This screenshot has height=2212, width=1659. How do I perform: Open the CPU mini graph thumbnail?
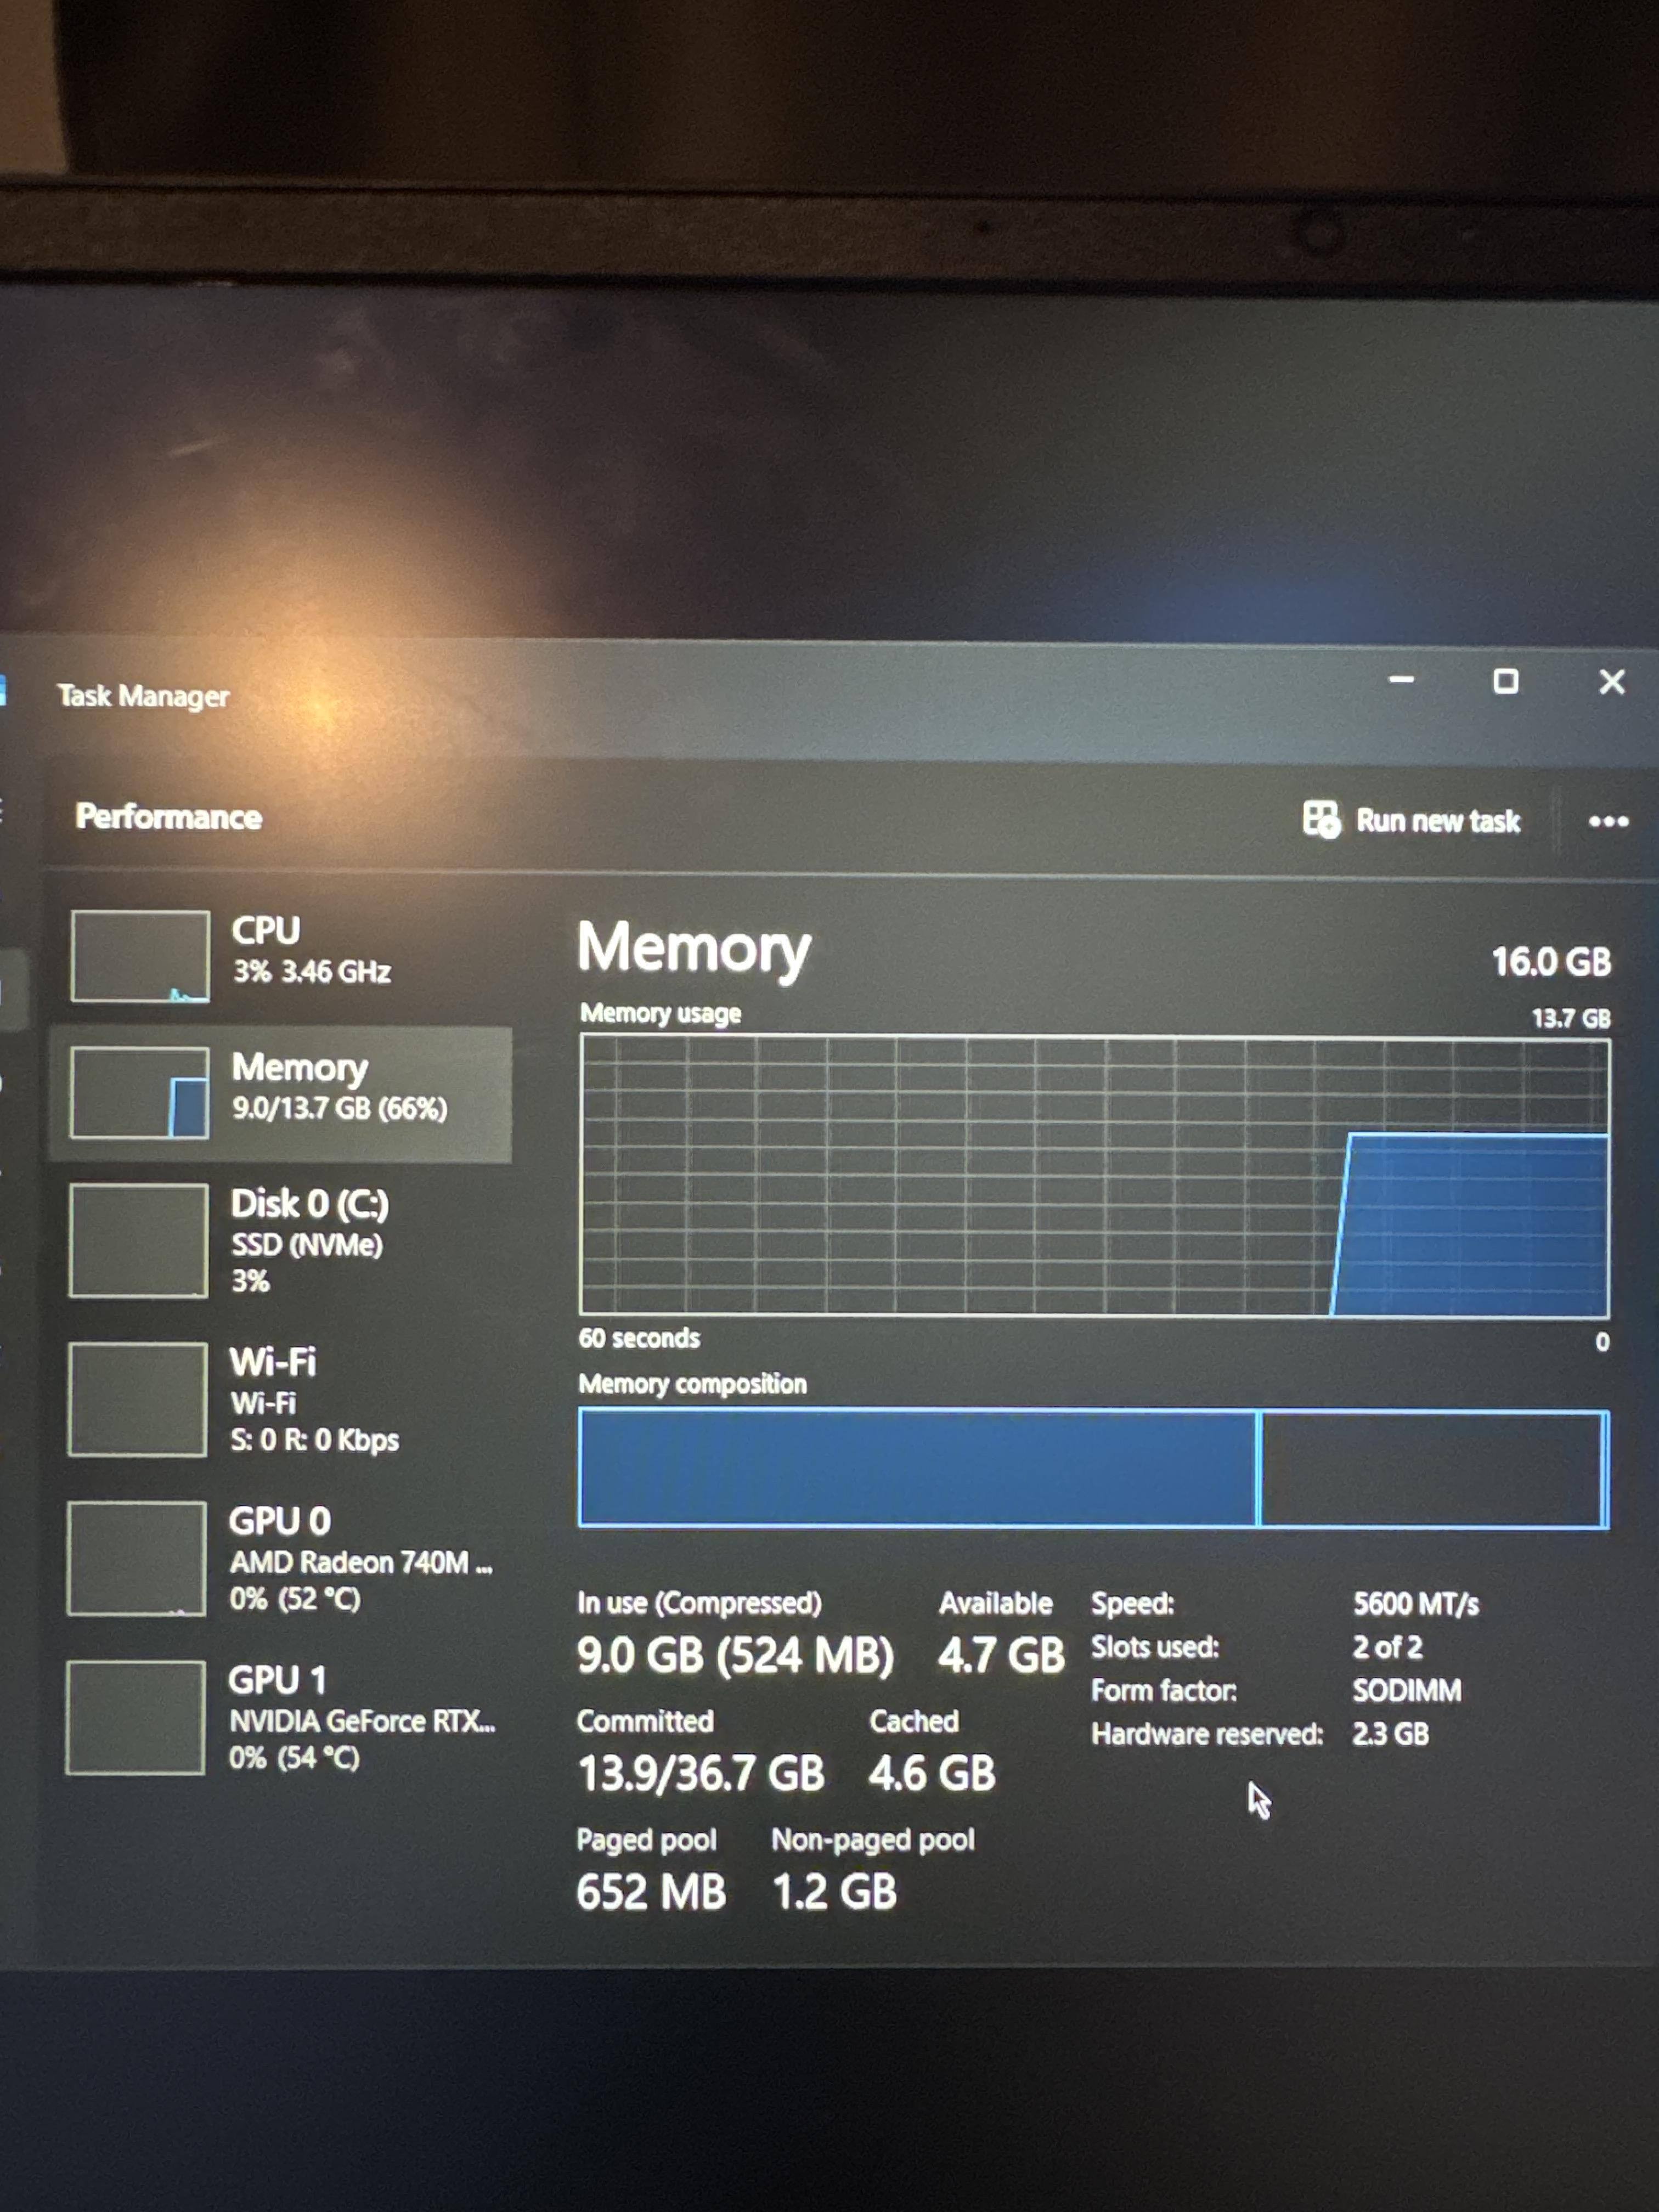pos(140,956)
